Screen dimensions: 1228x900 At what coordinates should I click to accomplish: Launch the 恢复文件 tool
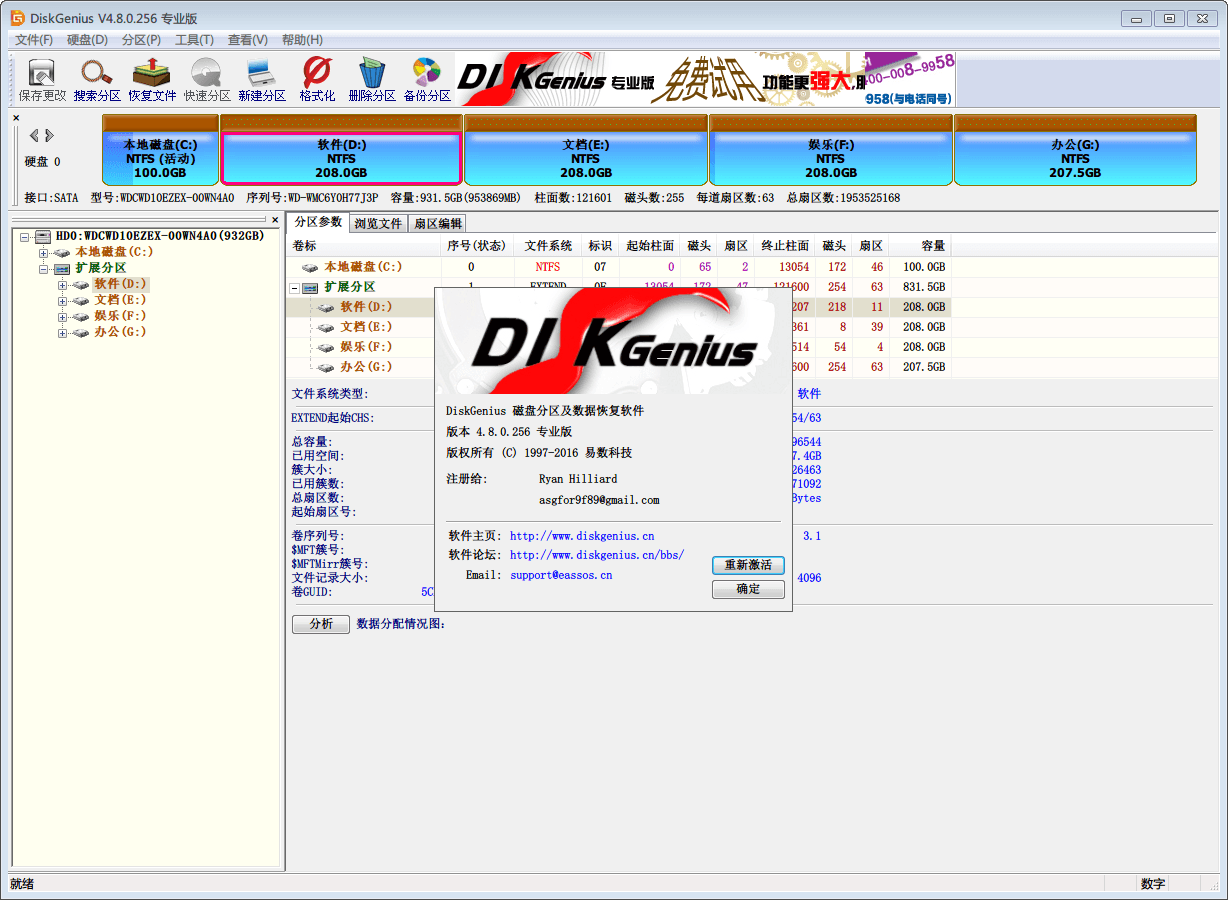[x=152, y=80]
